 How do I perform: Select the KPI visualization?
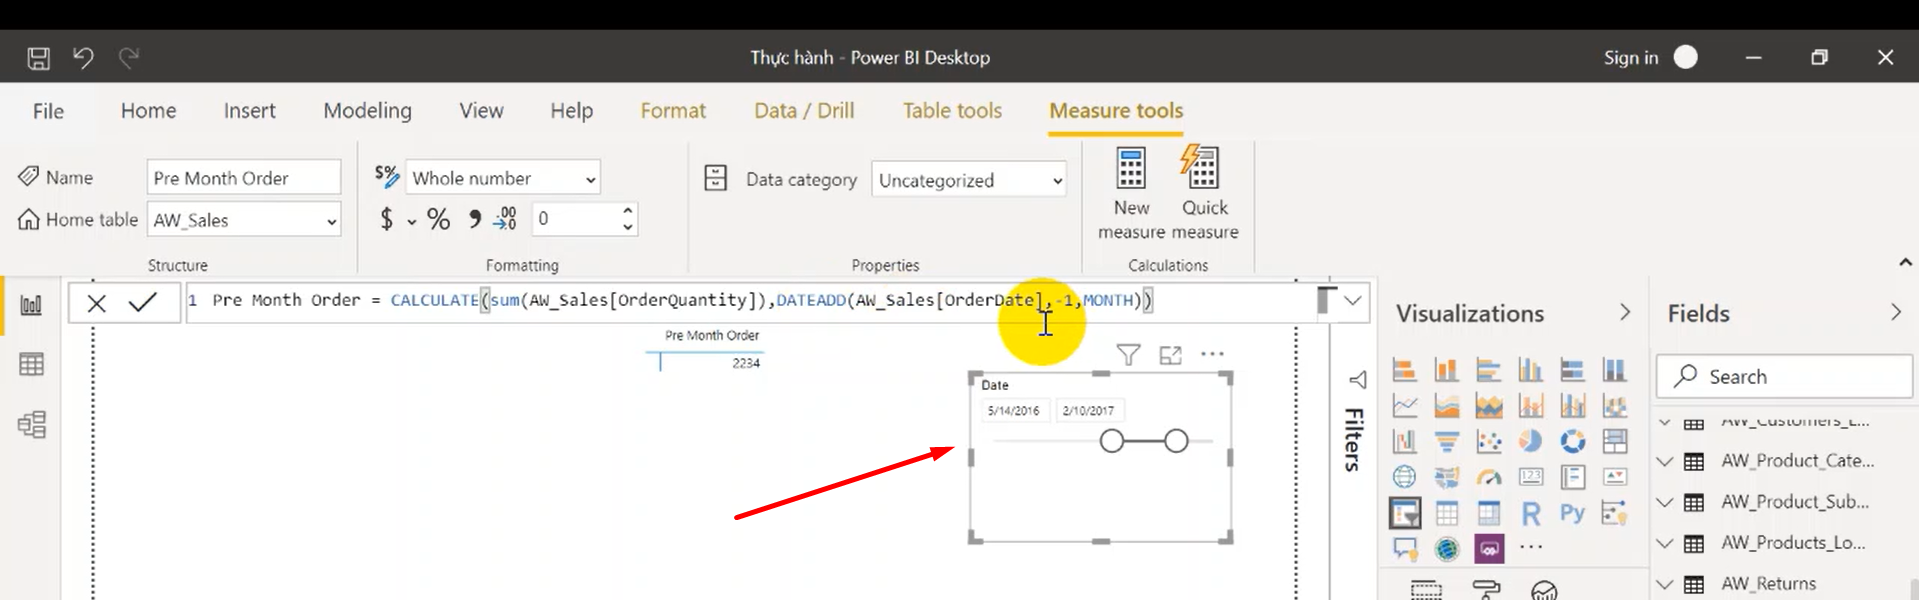pyautogui.click(x=1615, y=477)
